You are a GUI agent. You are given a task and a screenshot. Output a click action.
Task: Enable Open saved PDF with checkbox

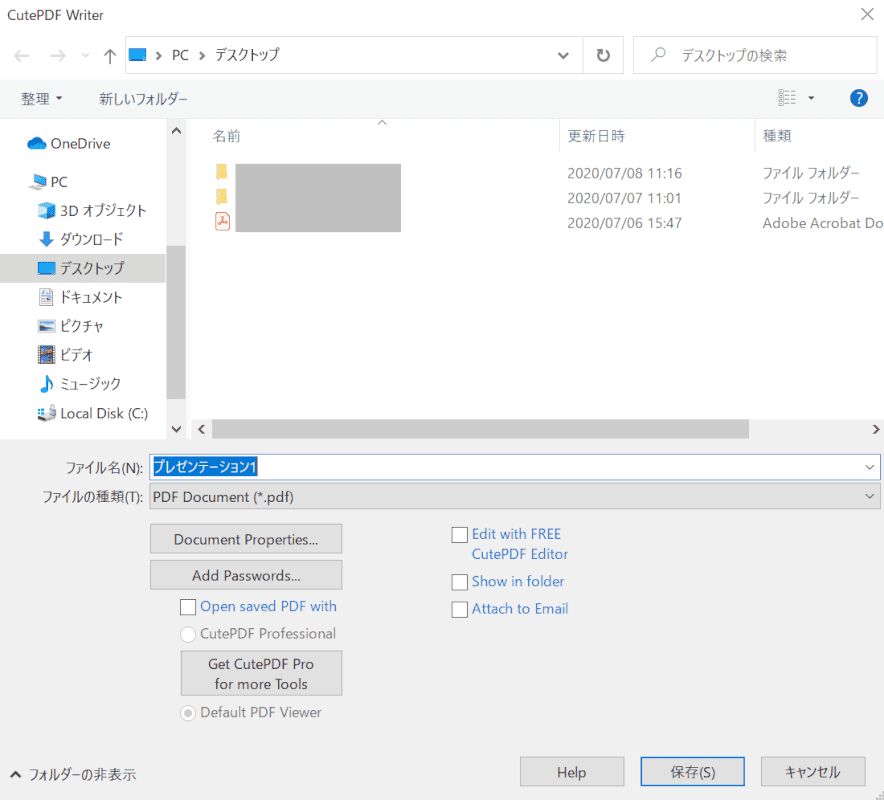pos(188,607)
